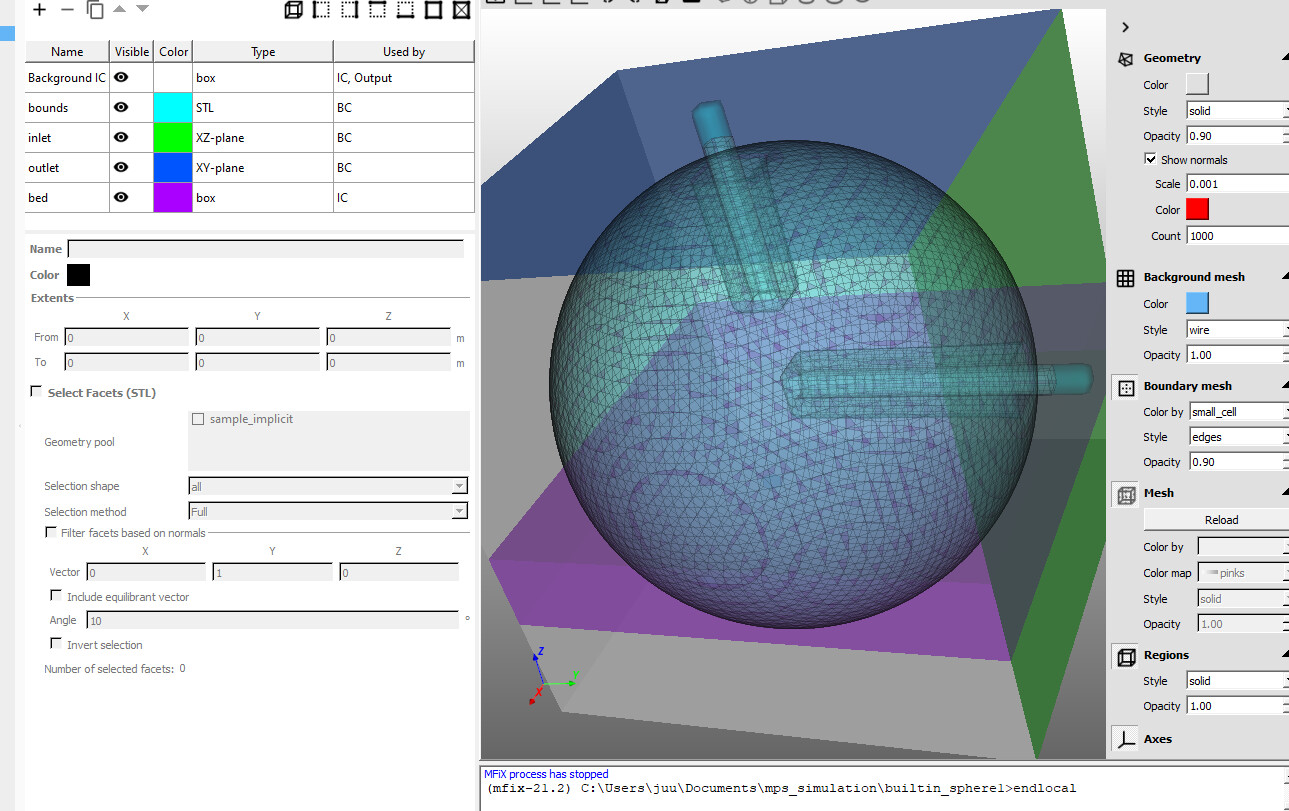Enable Select Facets (STL) checkbox
The height and width of the screenshot is (811, 1289).
[37, 393]
